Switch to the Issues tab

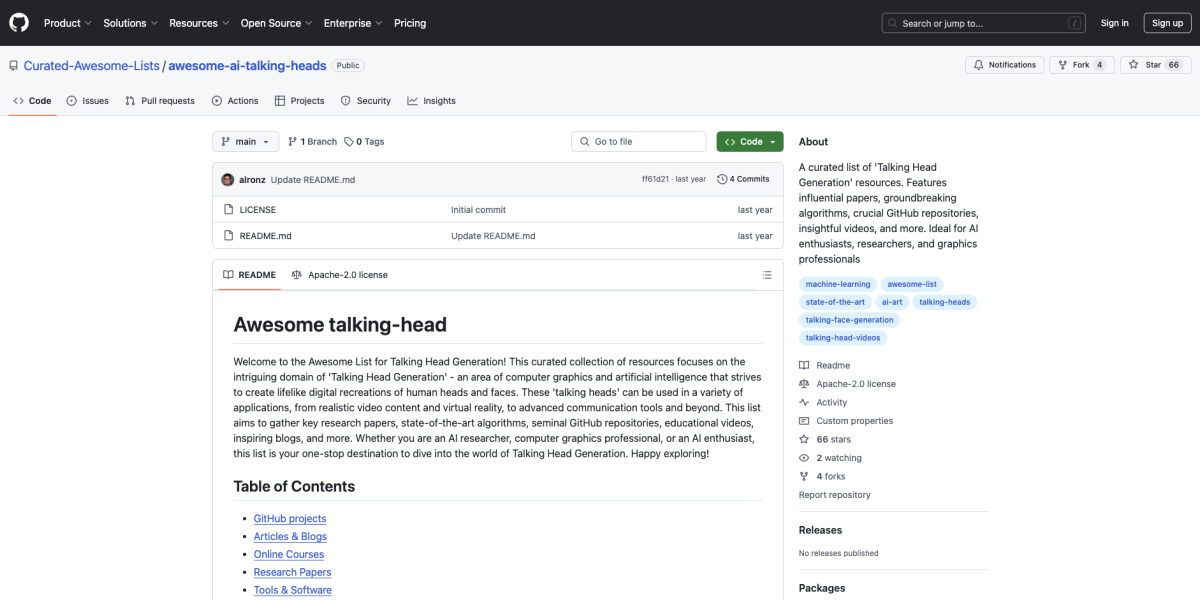(x=88, y=101)
